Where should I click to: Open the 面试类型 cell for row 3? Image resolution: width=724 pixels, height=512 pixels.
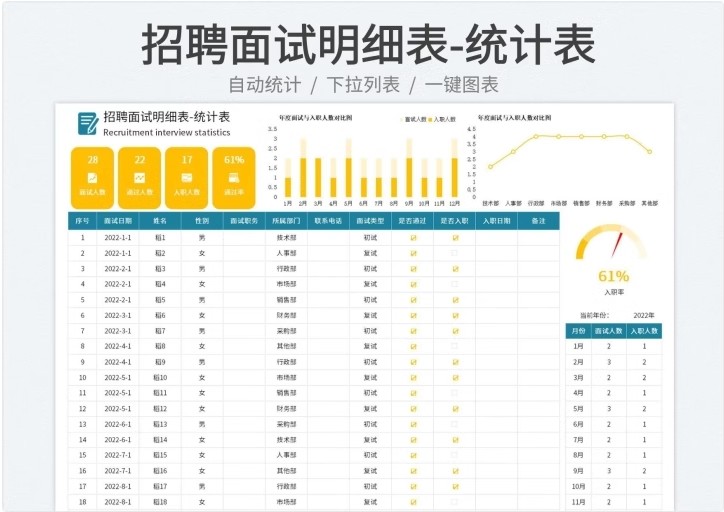coord(370,269)
